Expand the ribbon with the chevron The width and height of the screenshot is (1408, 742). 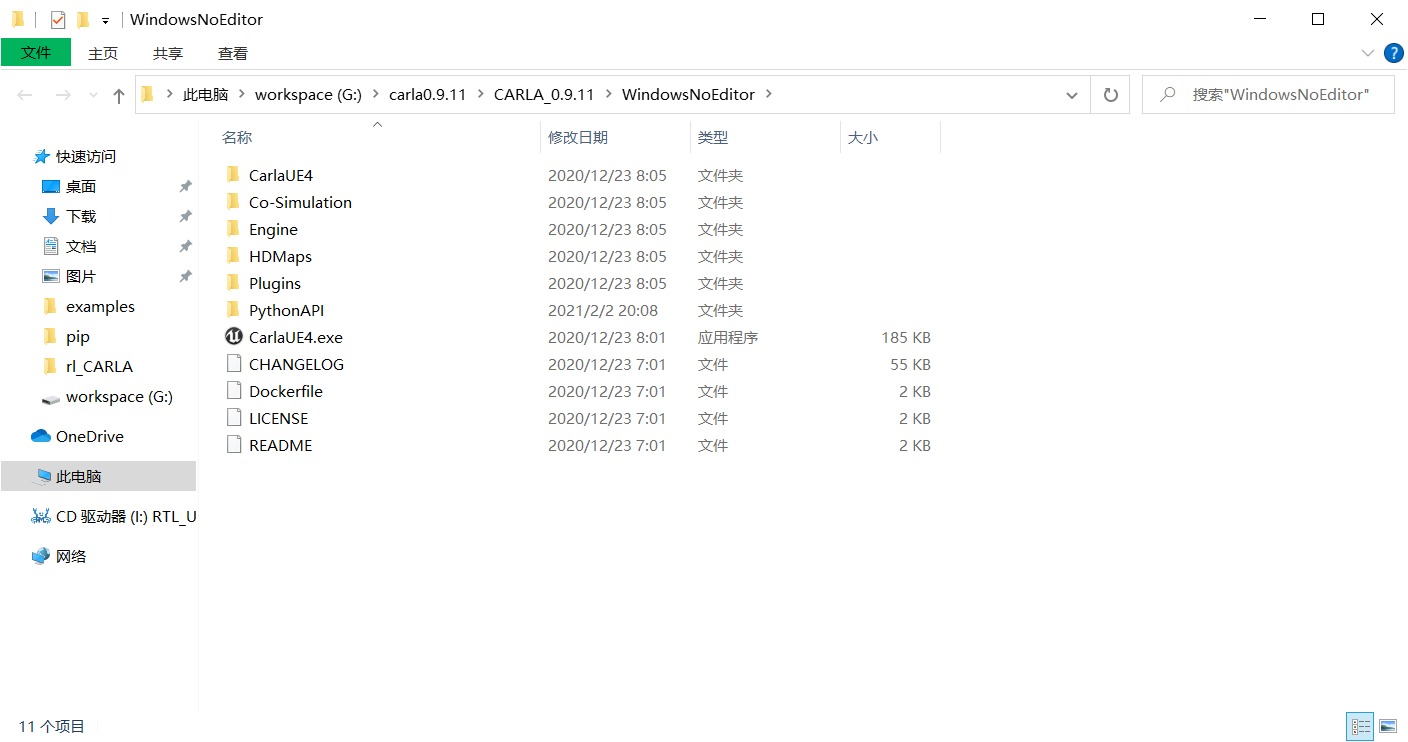[1368, 53]
